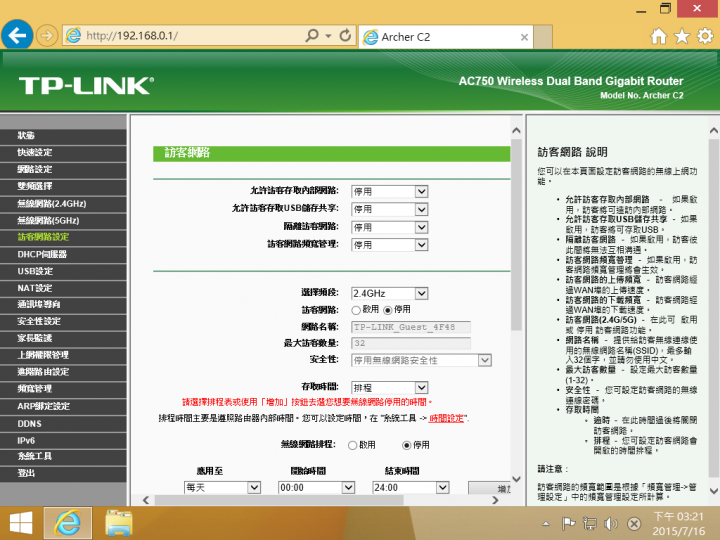Viewport: 720px width, 540px height.
Task: Open the Windows Start button
Action: 21,523
